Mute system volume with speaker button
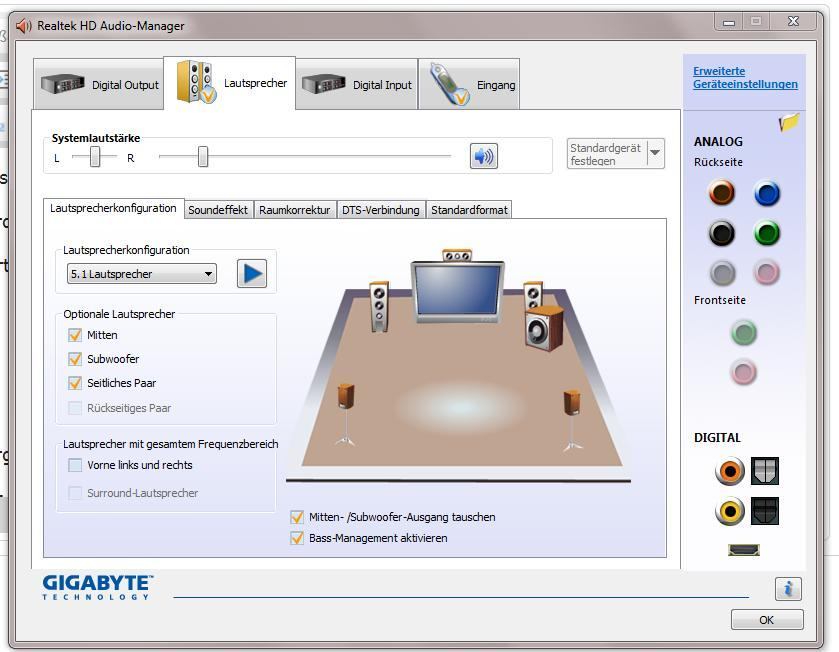This screenshot has height=652, width=839. coord(484,156)
